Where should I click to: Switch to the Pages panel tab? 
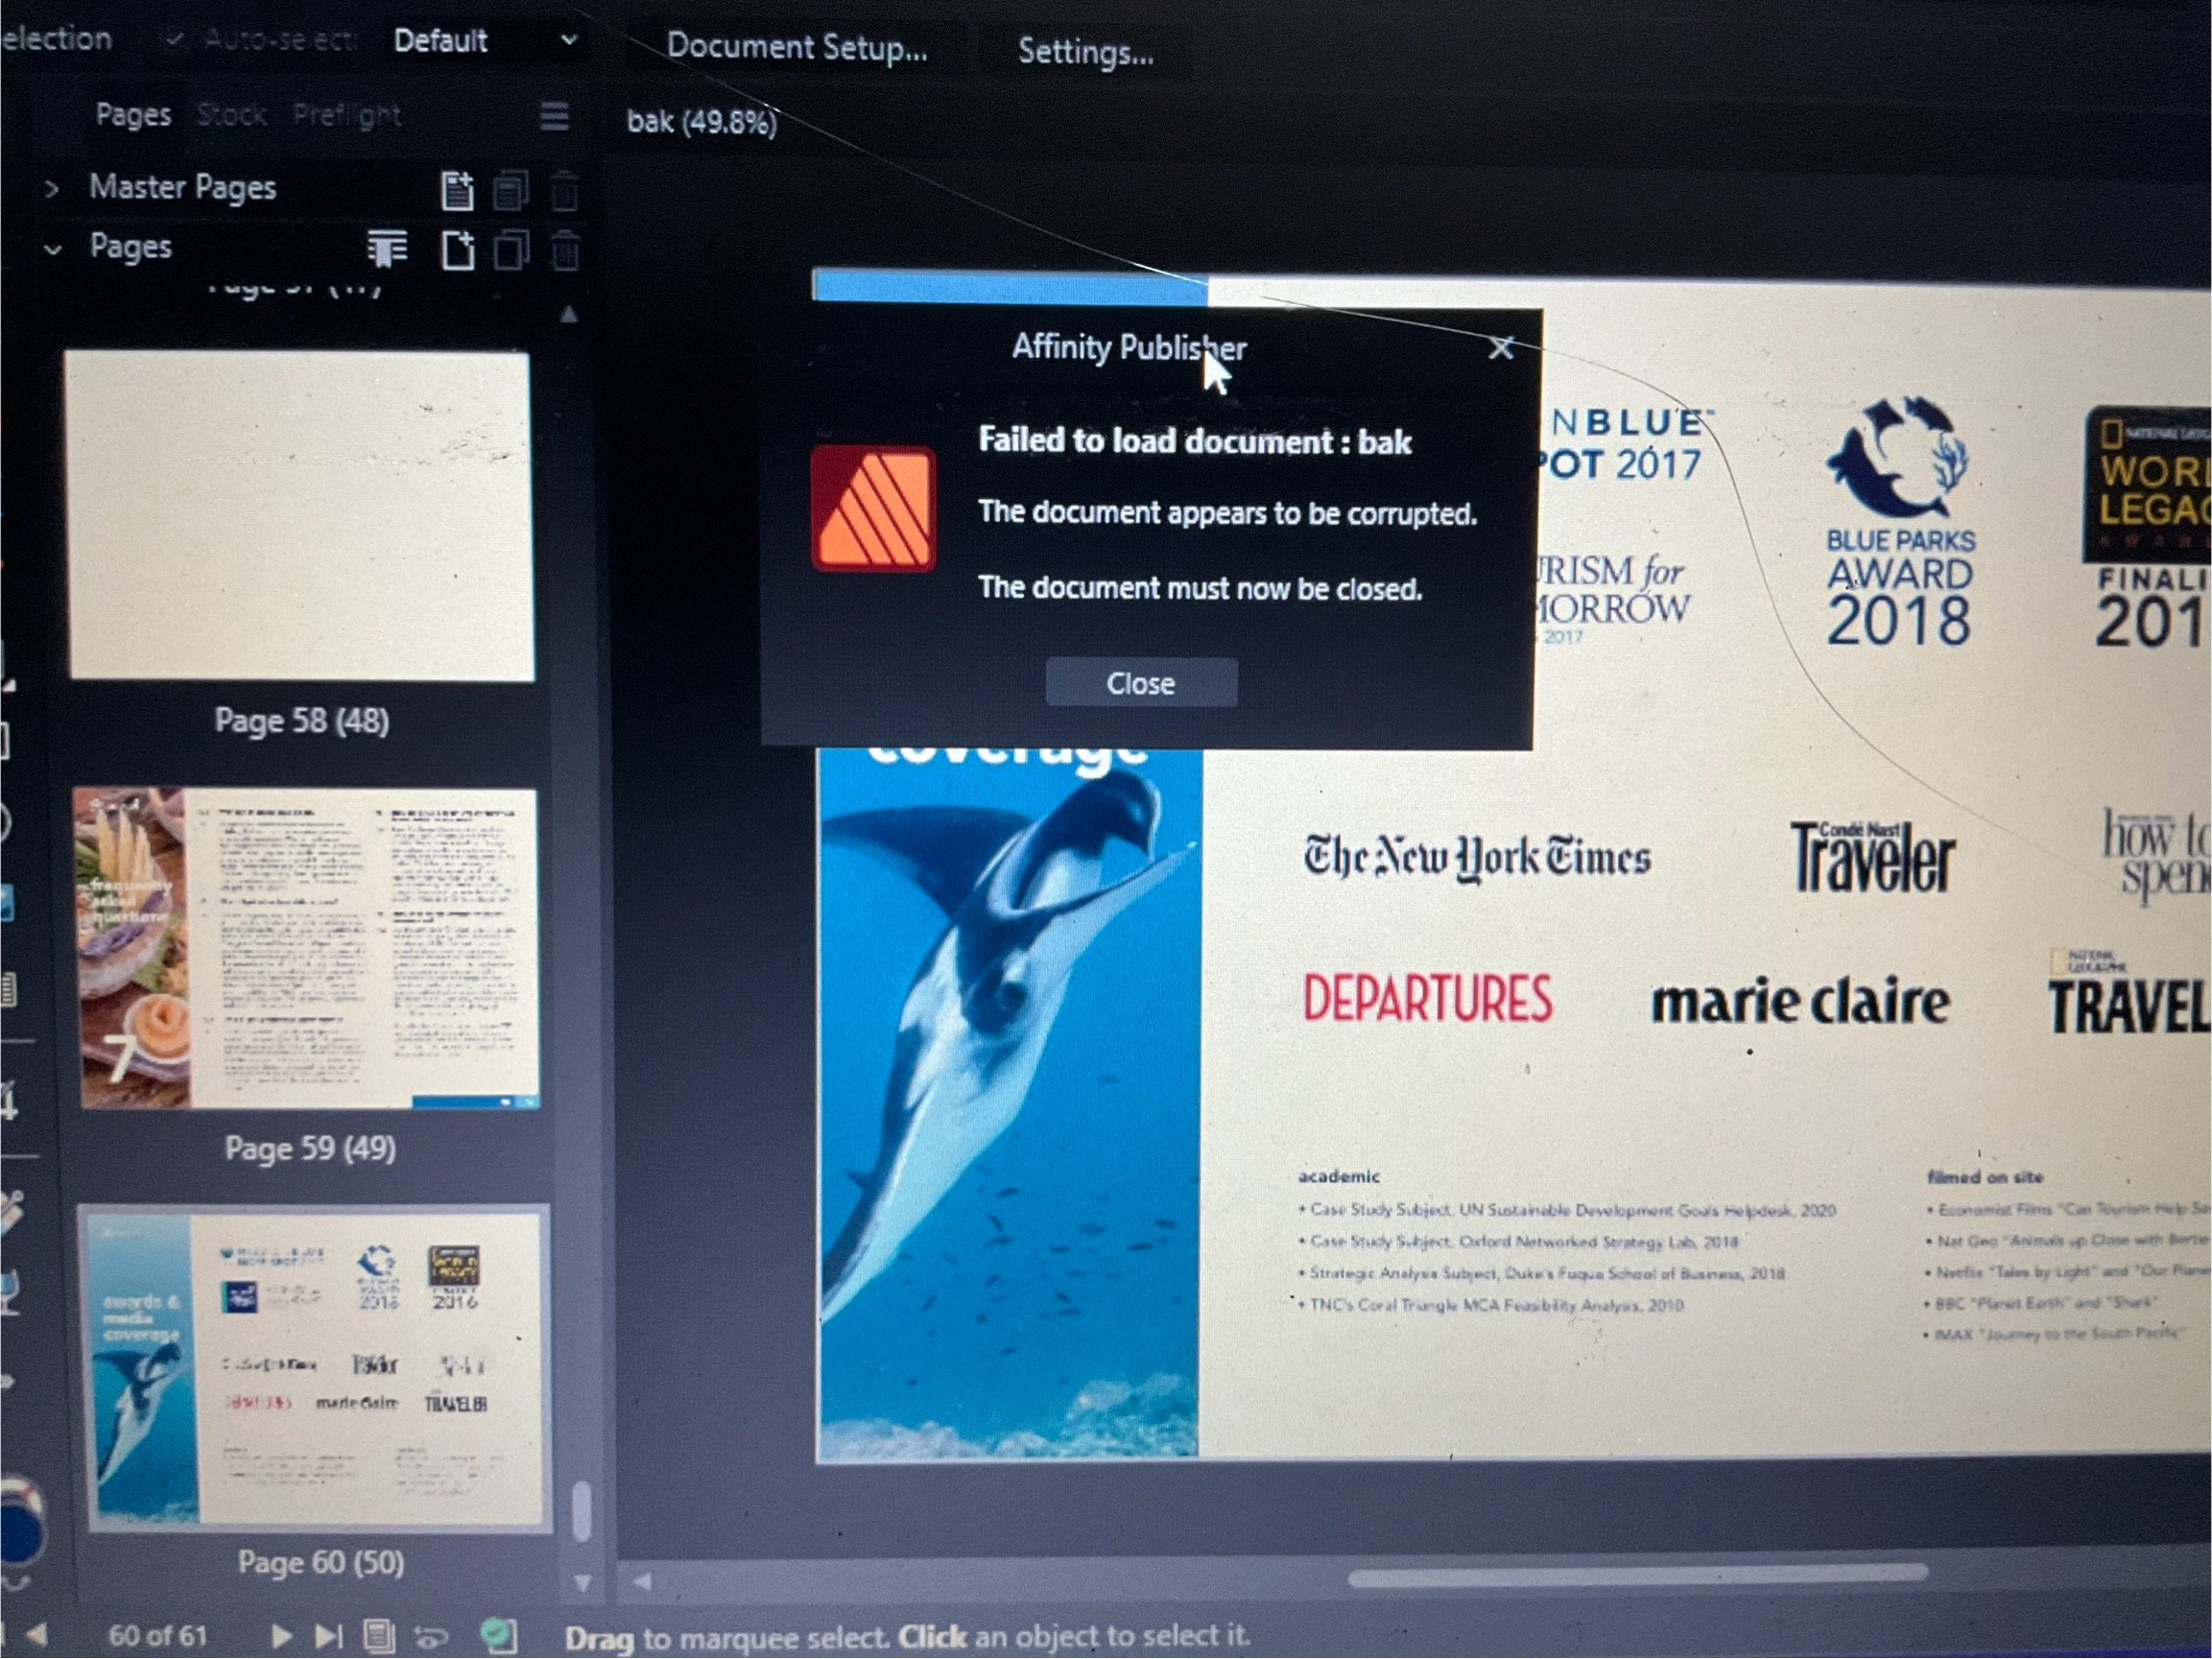pyautogui.click(x=133, y=115)
